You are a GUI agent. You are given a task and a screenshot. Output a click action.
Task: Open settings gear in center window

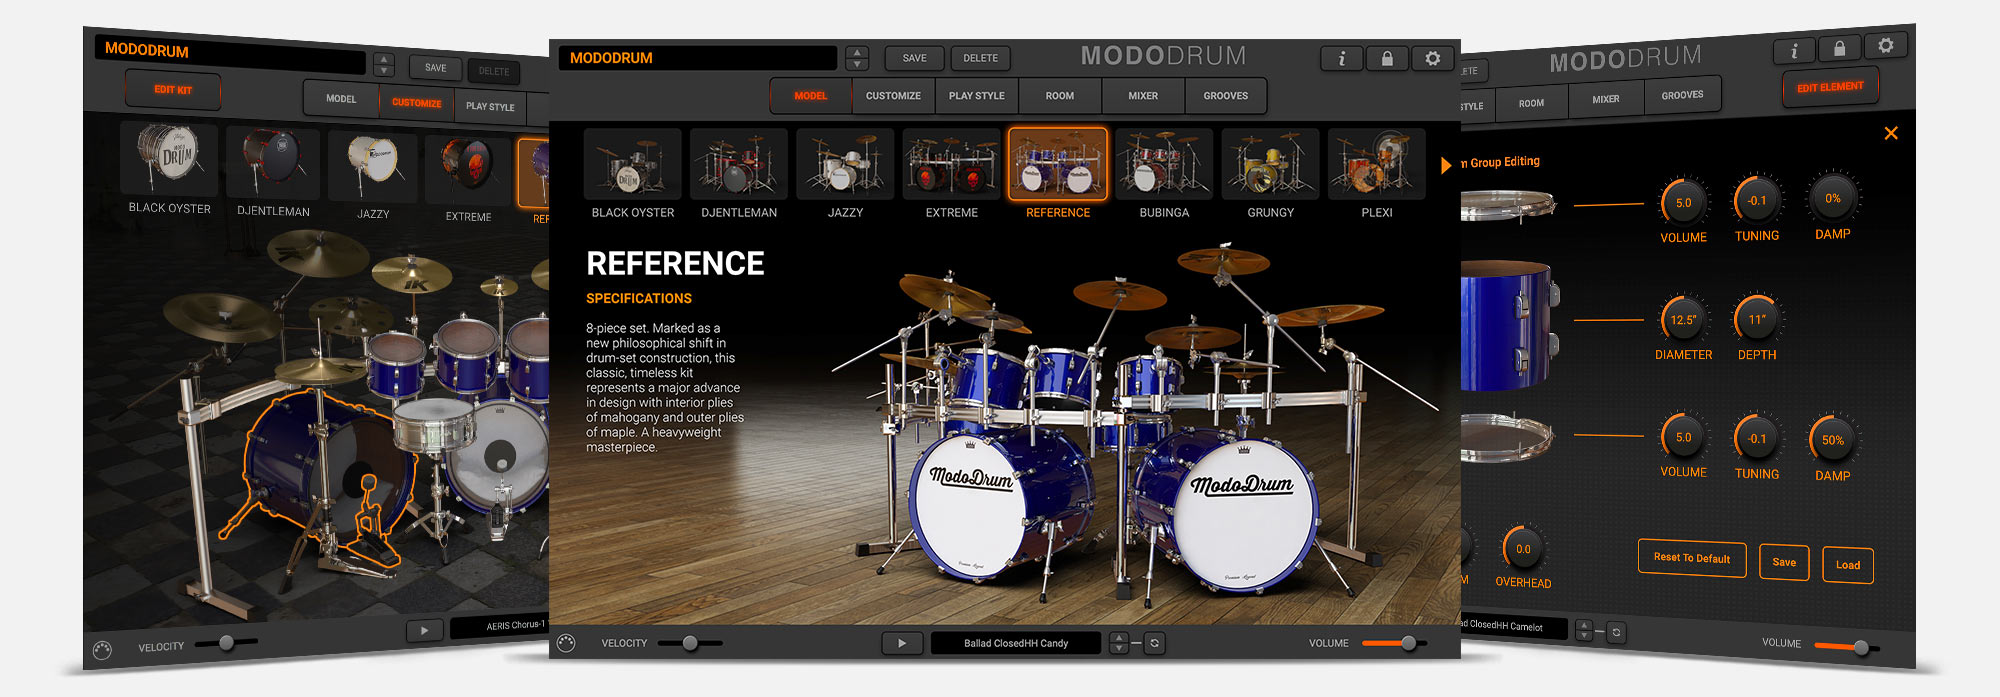pos(1433,59)
